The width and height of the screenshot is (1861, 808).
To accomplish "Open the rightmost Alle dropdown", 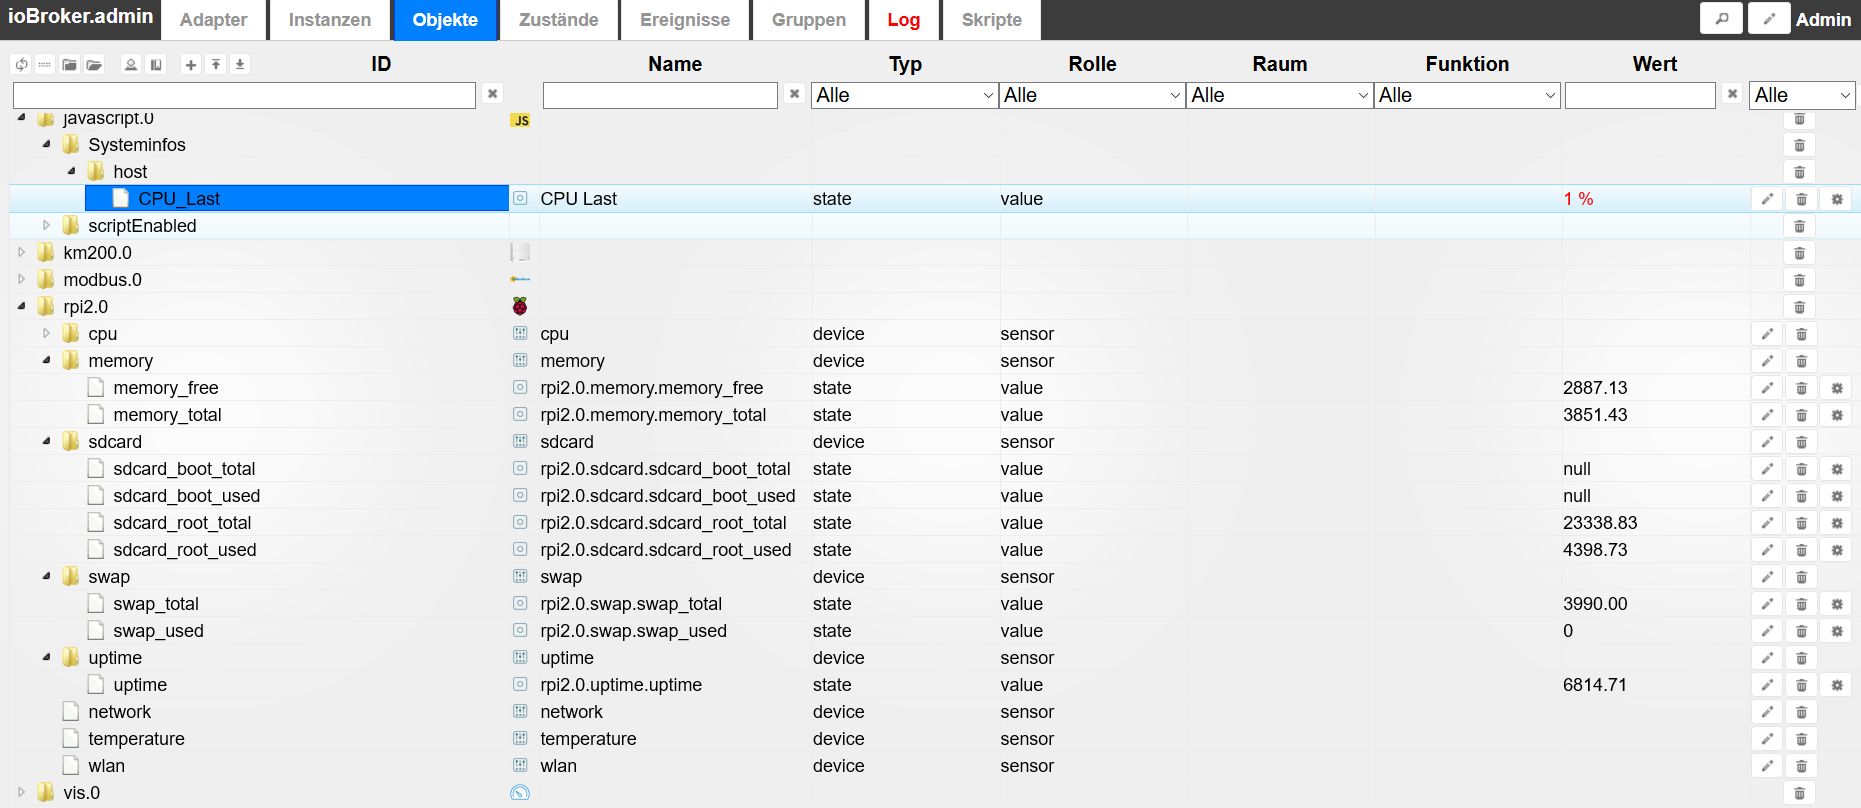I will click(x=1802, y=95).
